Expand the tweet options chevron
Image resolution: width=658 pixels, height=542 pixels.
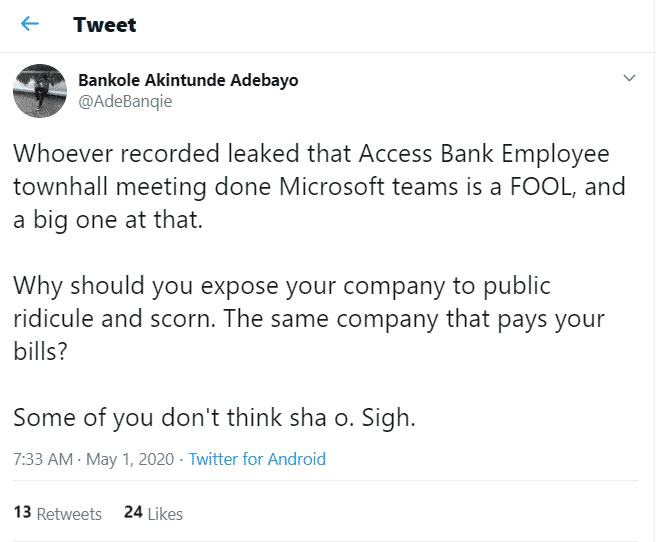tap(629, 78)
